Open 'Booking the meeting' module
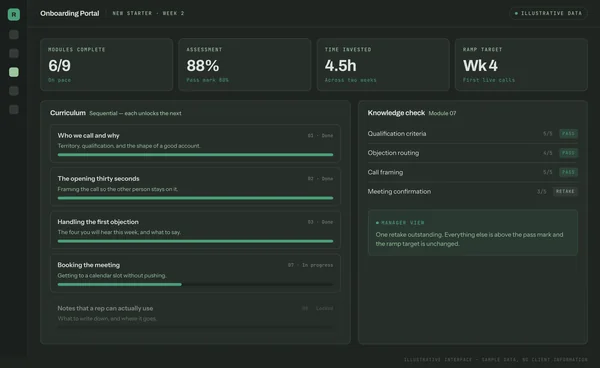This screenshot has width=600, height=368. point(195,273)
